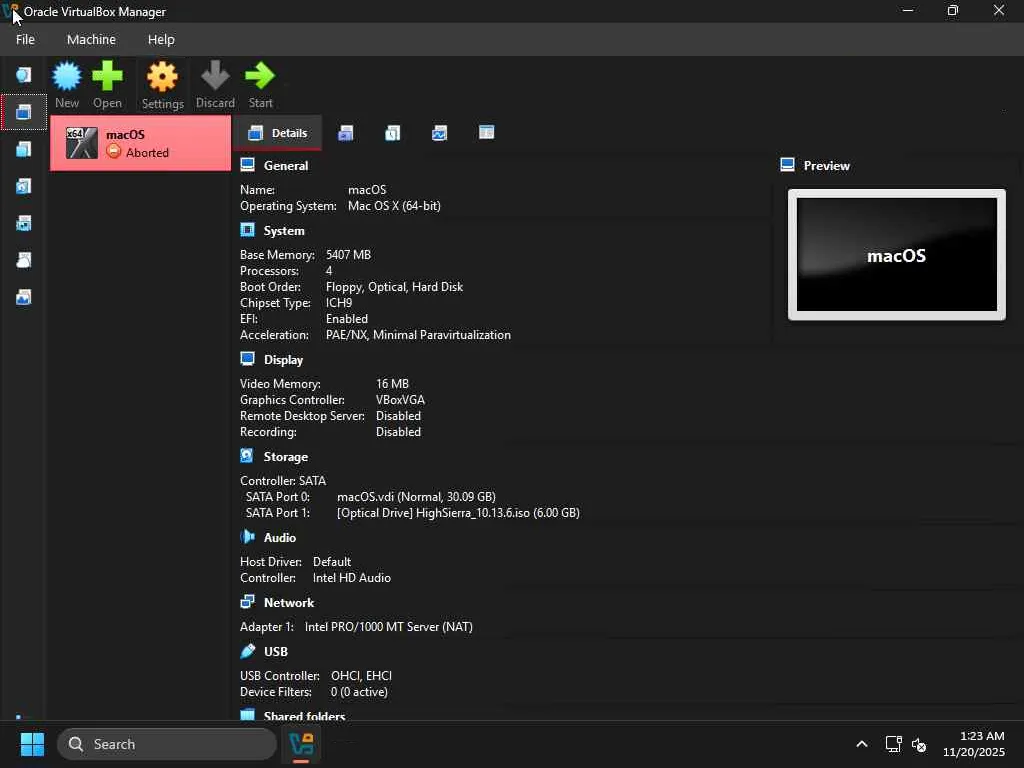Screen dimensions: 1024x768
Task: Switch to the Snapshots tab icon
Action: [345, 133]
